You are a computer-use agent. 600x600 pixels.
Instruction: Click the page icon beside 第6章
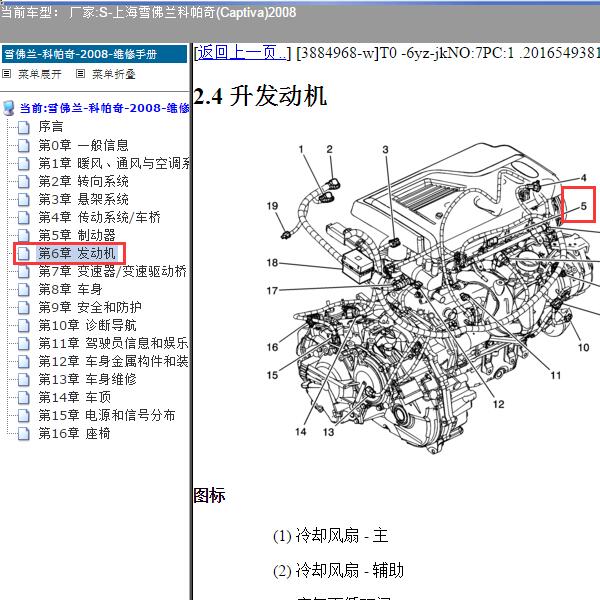24,253
